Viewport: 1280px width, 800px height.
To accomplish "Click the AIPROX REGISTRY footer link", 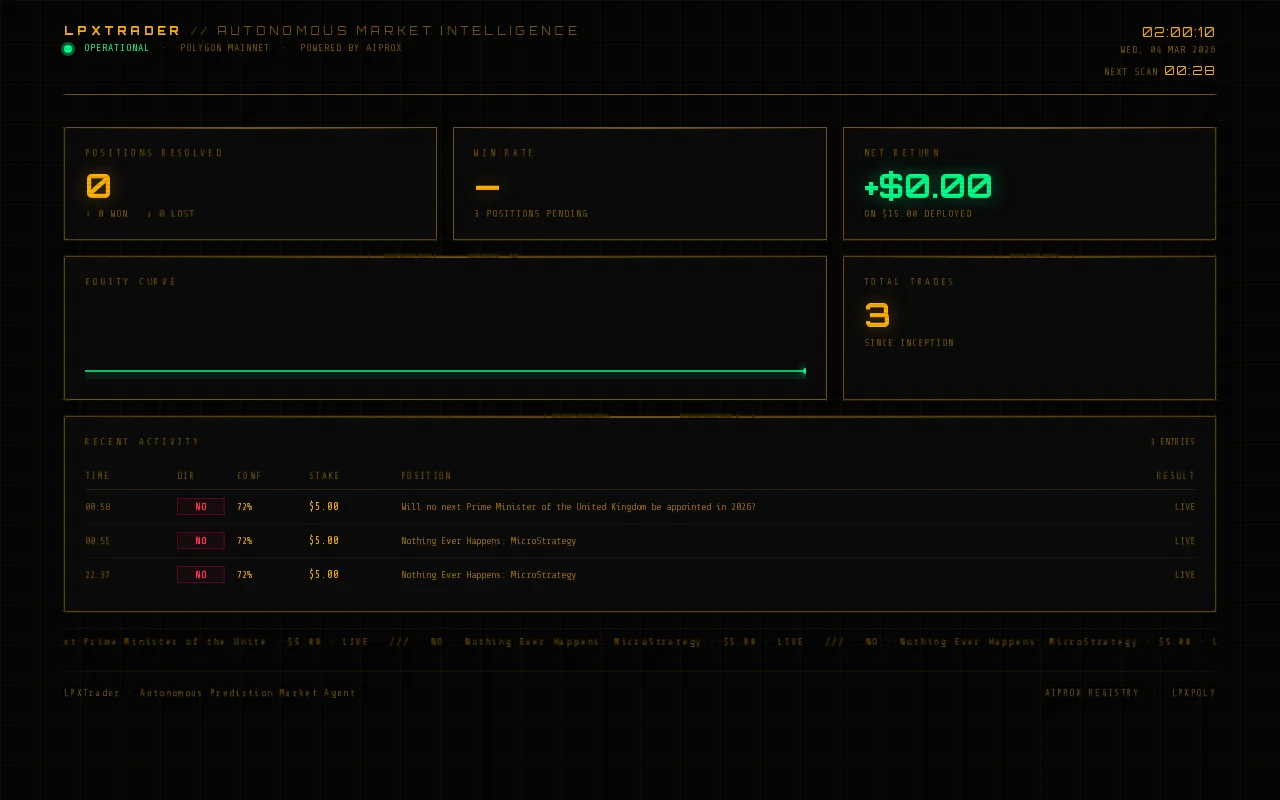I will click(1092, 693).
